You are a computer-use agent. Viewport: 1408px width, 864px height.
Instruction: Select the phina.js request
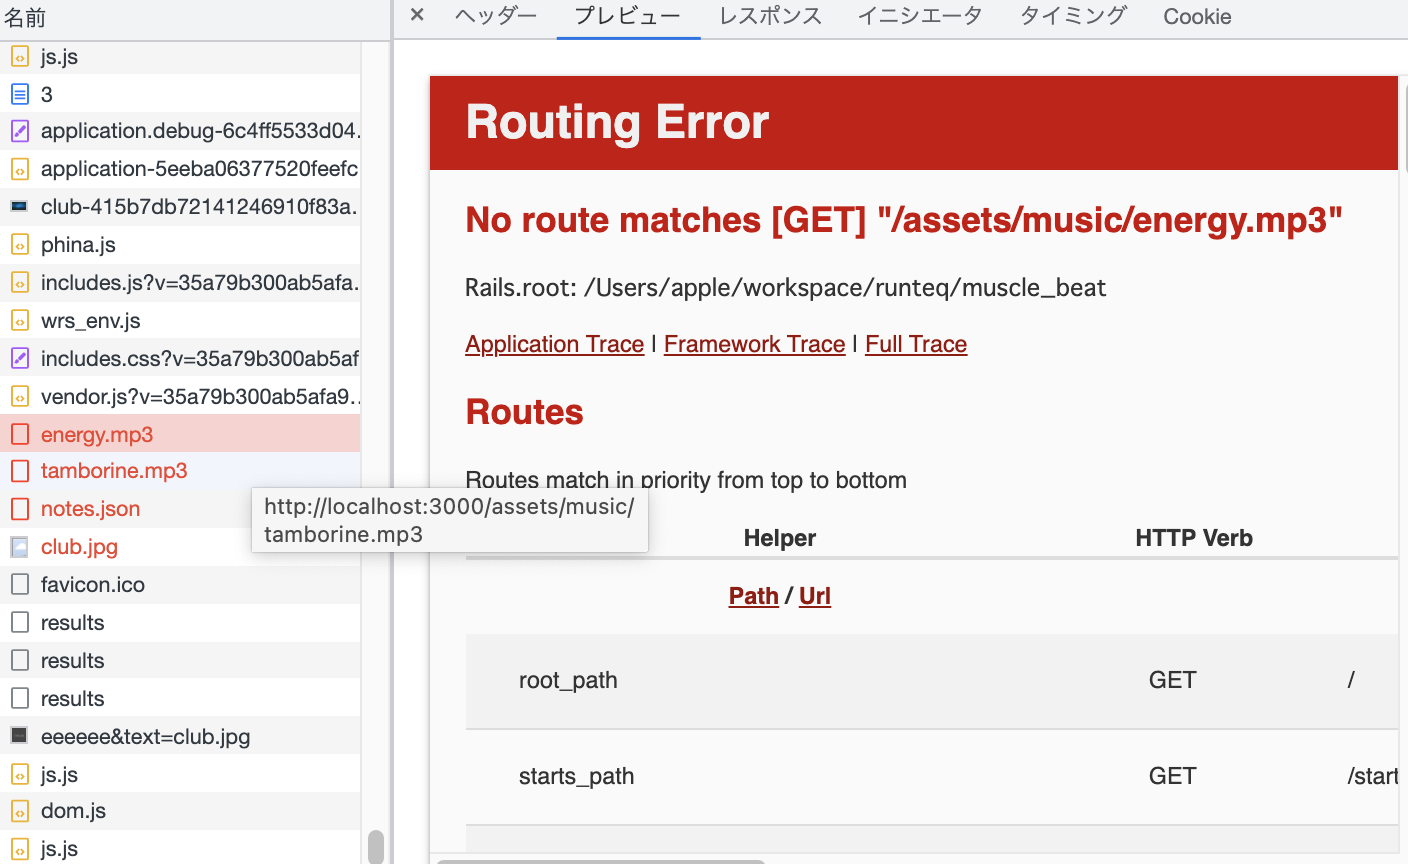(x=180, y=245)
